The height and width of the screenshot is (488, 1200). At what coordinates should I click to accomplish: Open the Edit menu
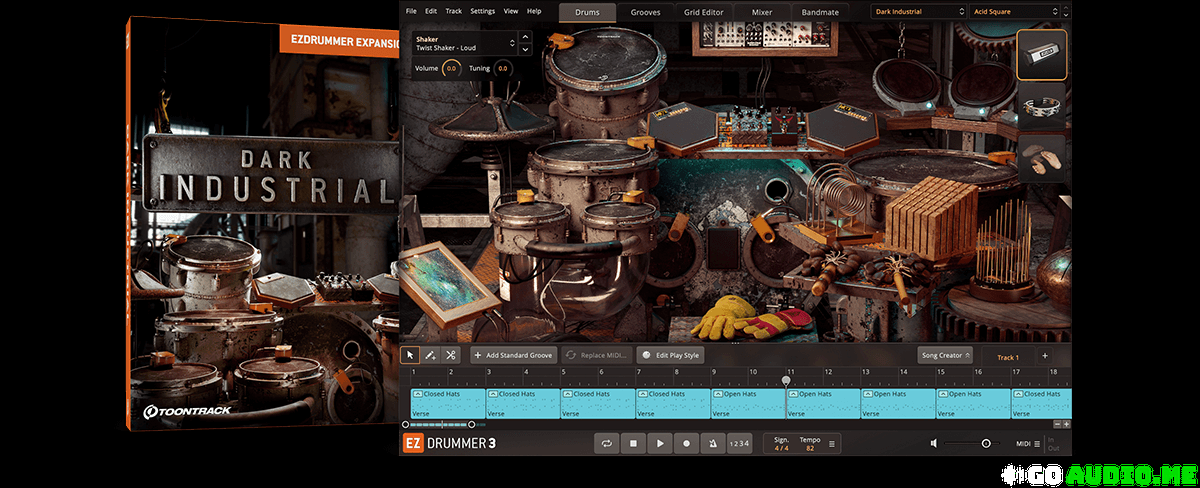click(431, 11)
